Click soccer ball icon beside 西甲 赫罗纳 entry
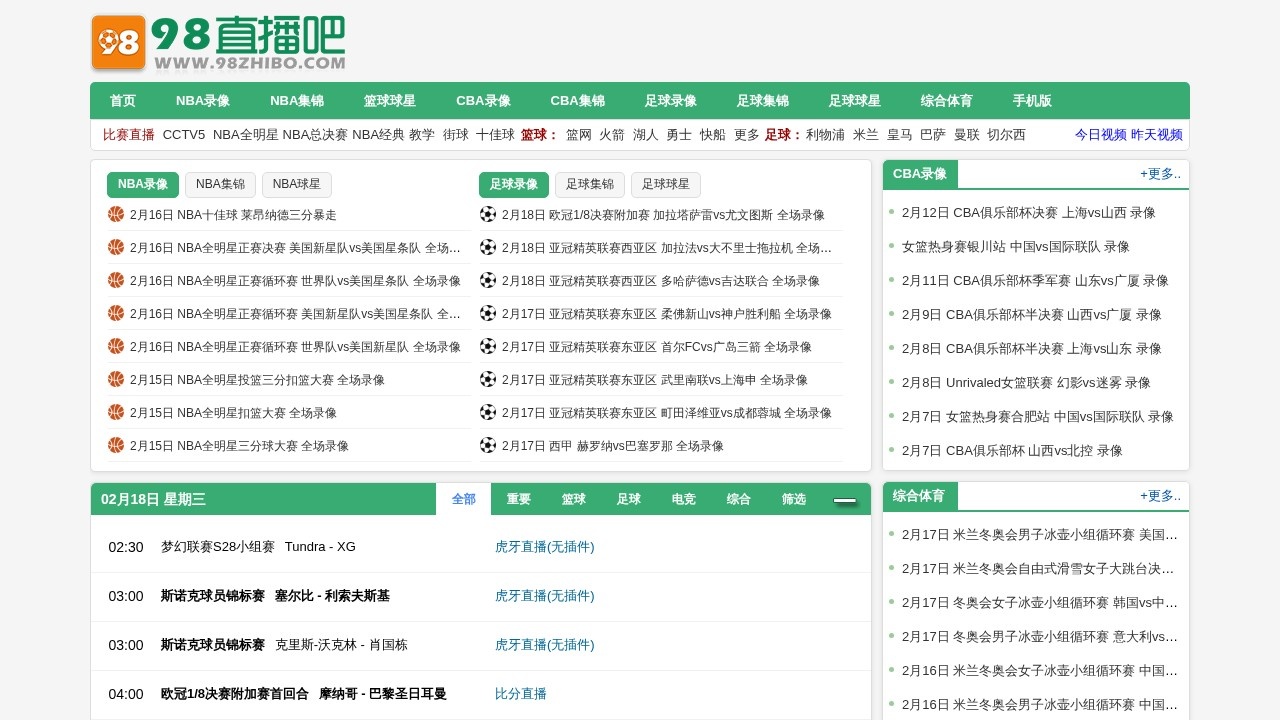The width and height of the screenshot is (1280, 720). coord(488,445)
